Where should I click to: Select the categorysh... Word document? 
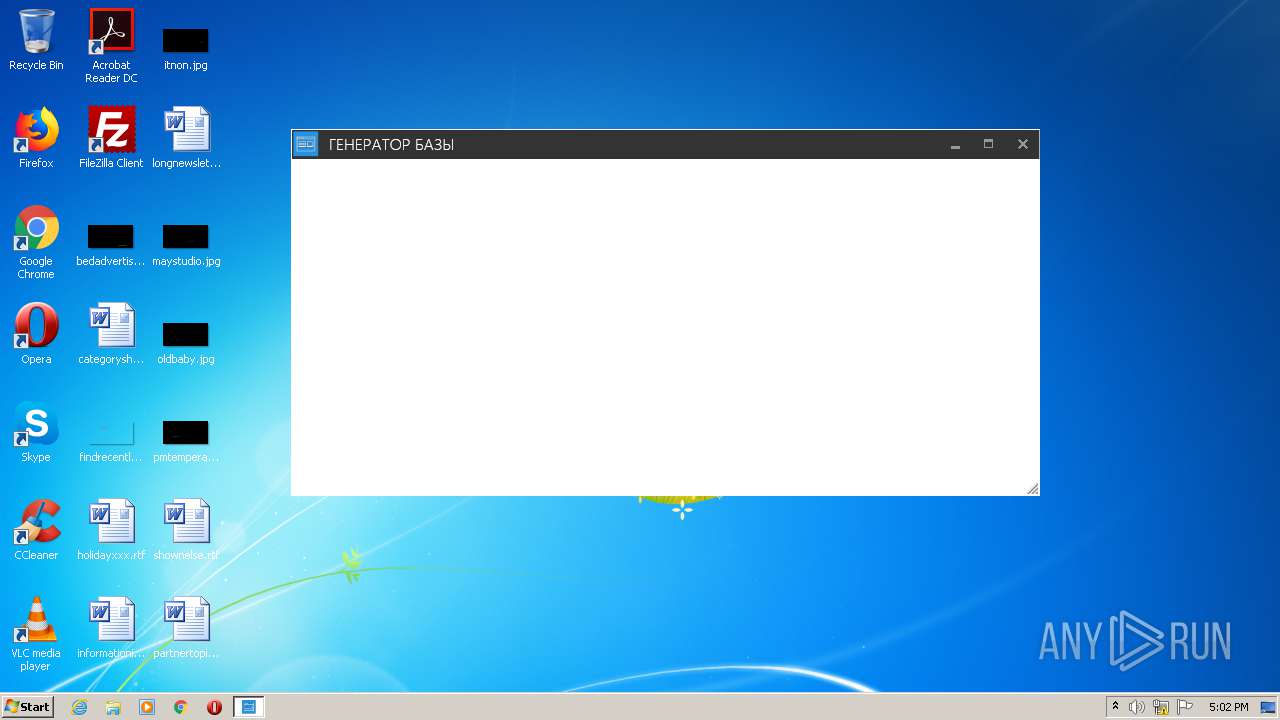click(111, 334)
